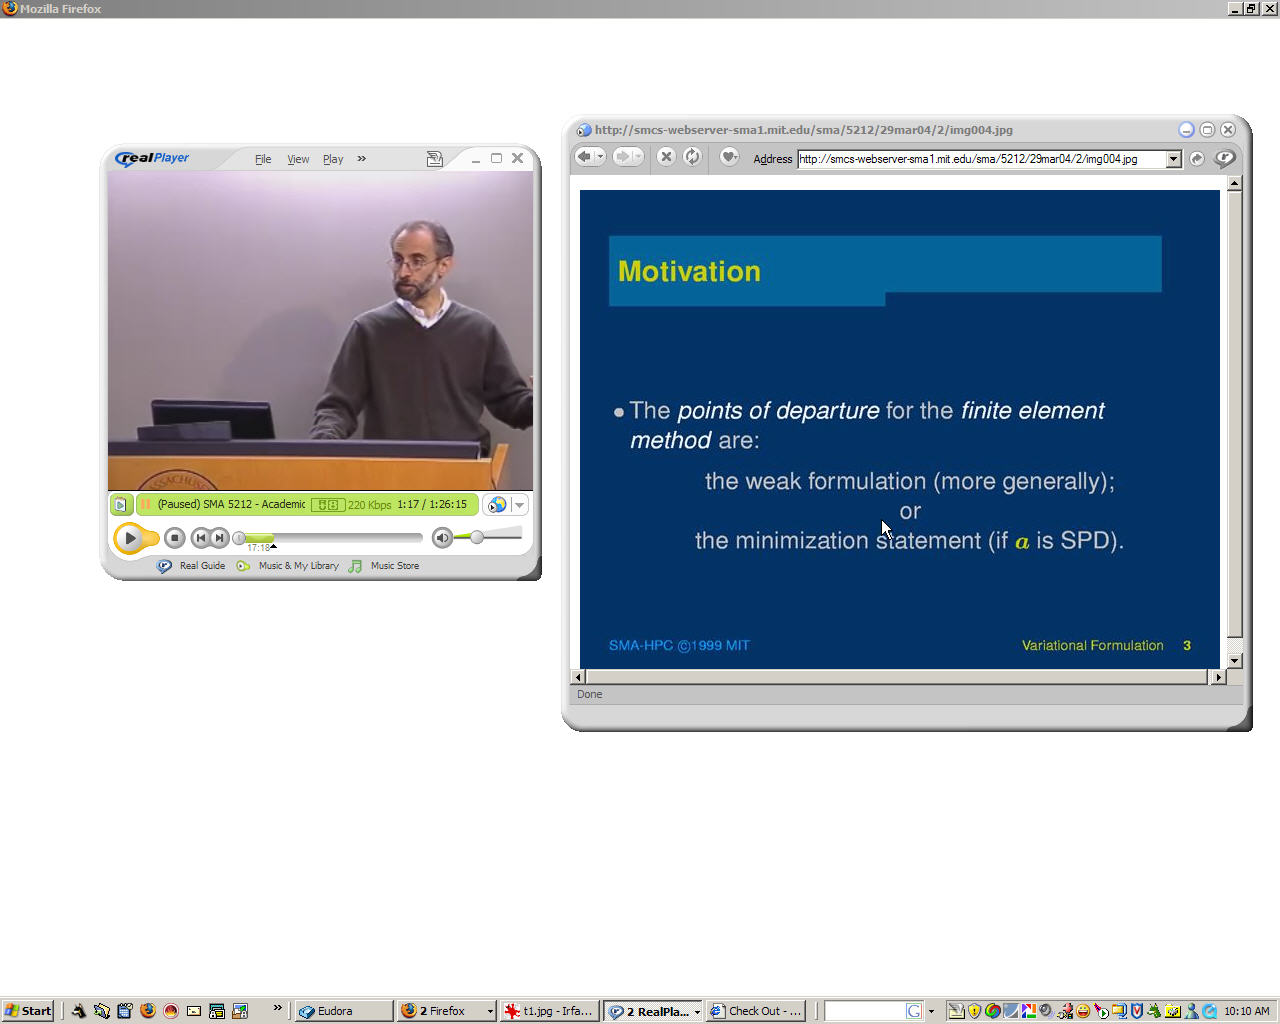The width and height of the screenshot is (1280, 1024).
Task: Open the globe browser dropdown in RealPlayer
Action: click(519, 505)
